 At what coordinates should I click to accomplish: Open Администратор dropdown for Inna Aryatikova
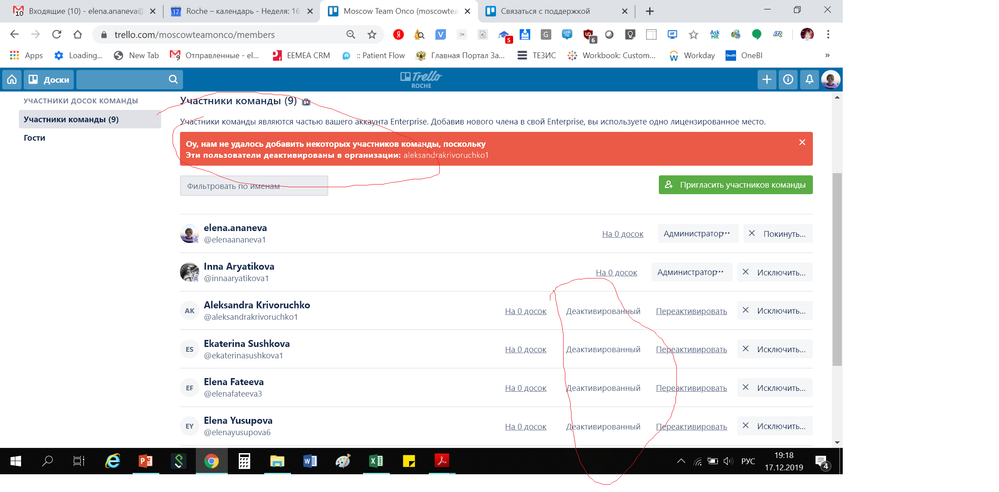pos(692,272)
